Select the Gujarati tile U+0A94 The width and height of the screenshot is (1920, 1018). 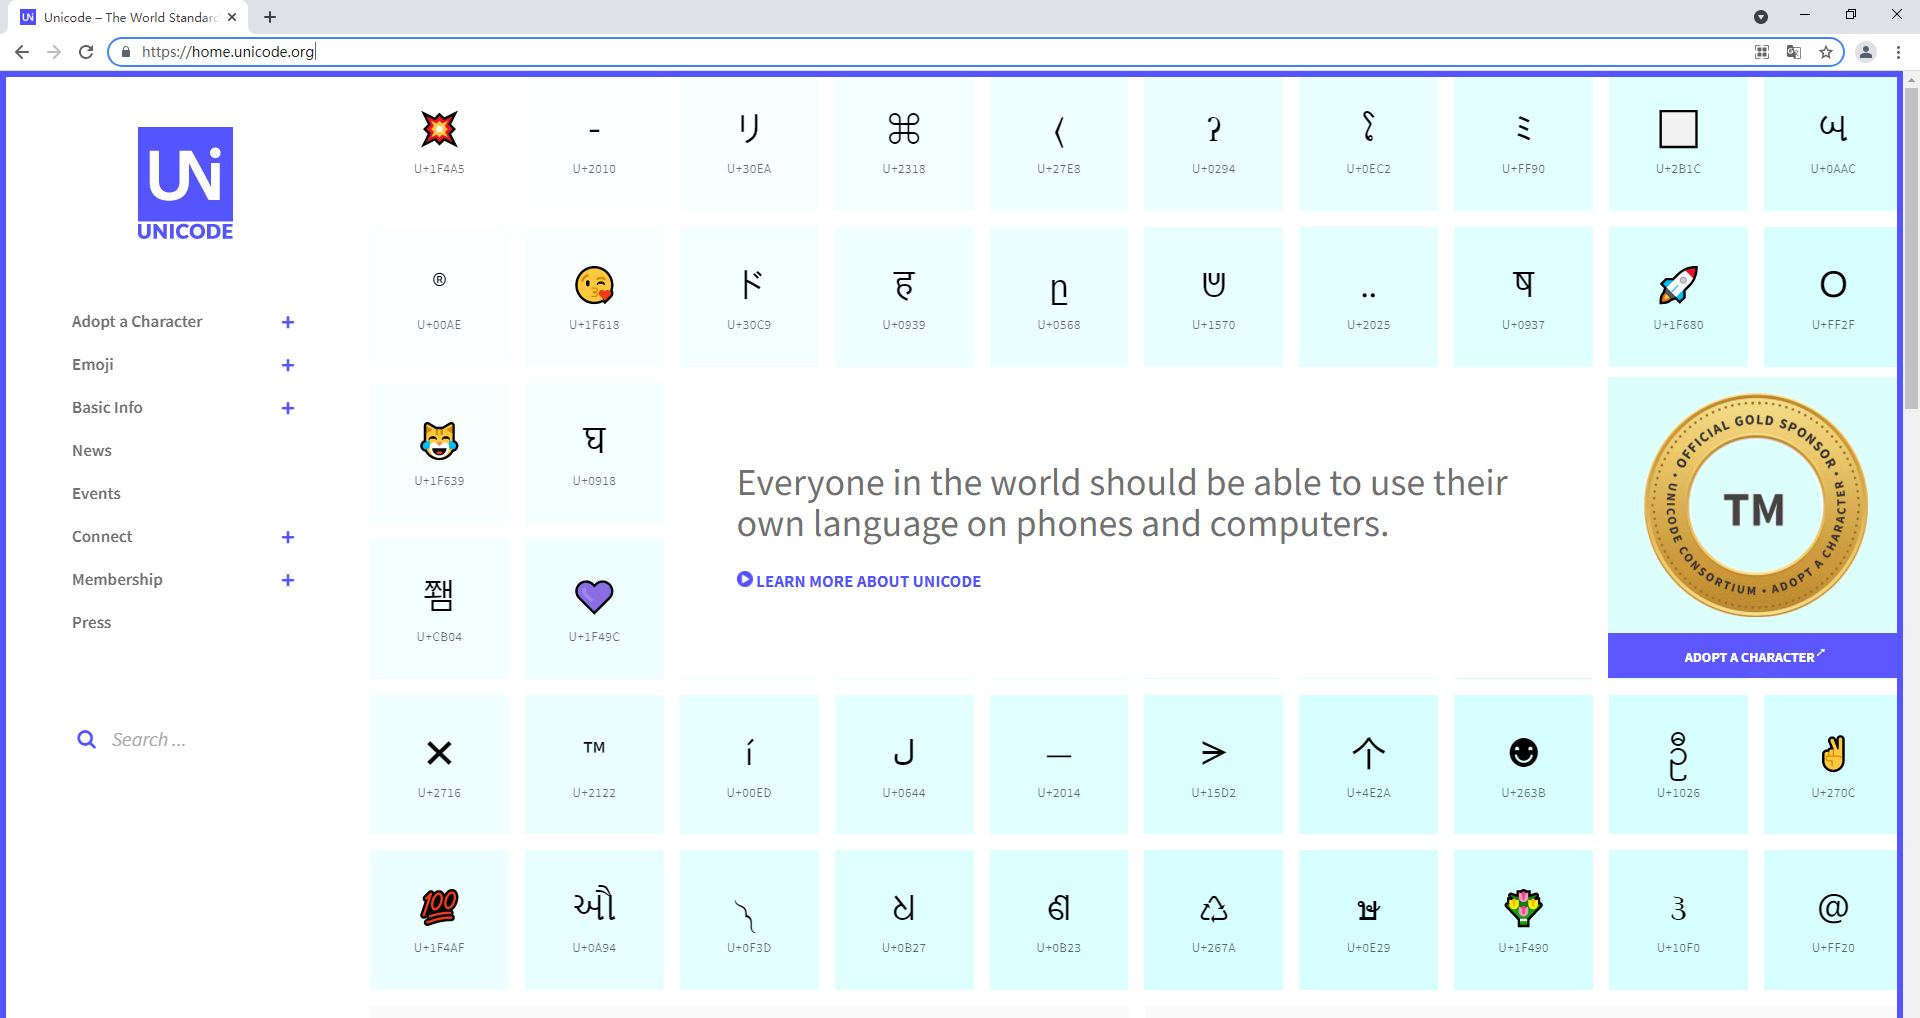(x=594, y=920)
